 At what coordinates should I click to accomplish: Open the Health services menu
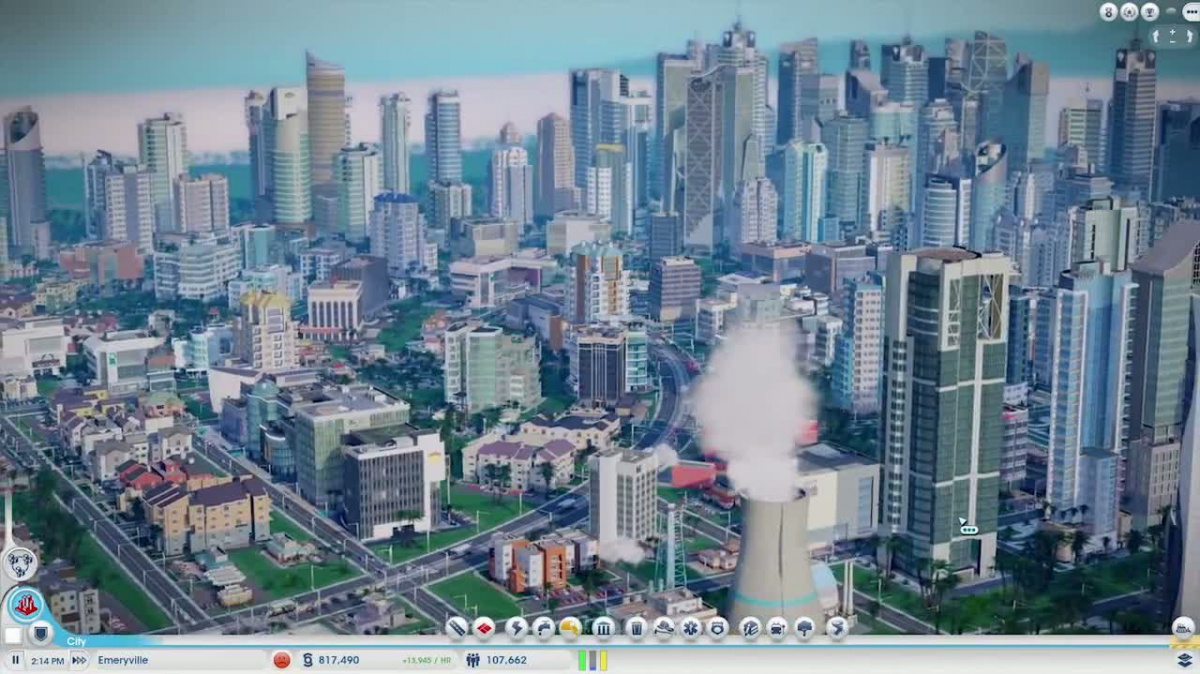click(x=690, y=628)
